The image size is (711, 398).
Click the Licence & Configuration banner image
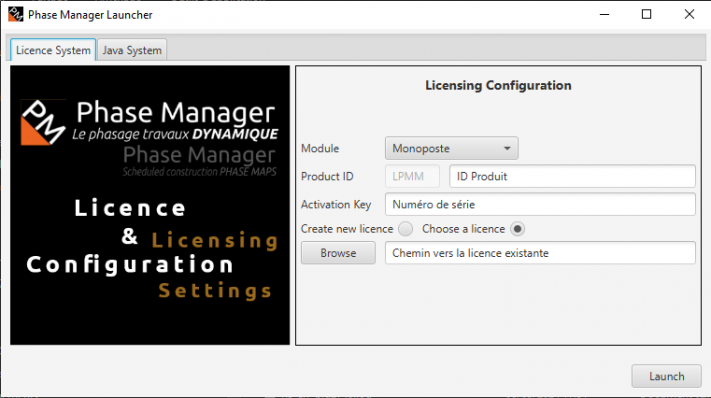[x=150, y=205]
